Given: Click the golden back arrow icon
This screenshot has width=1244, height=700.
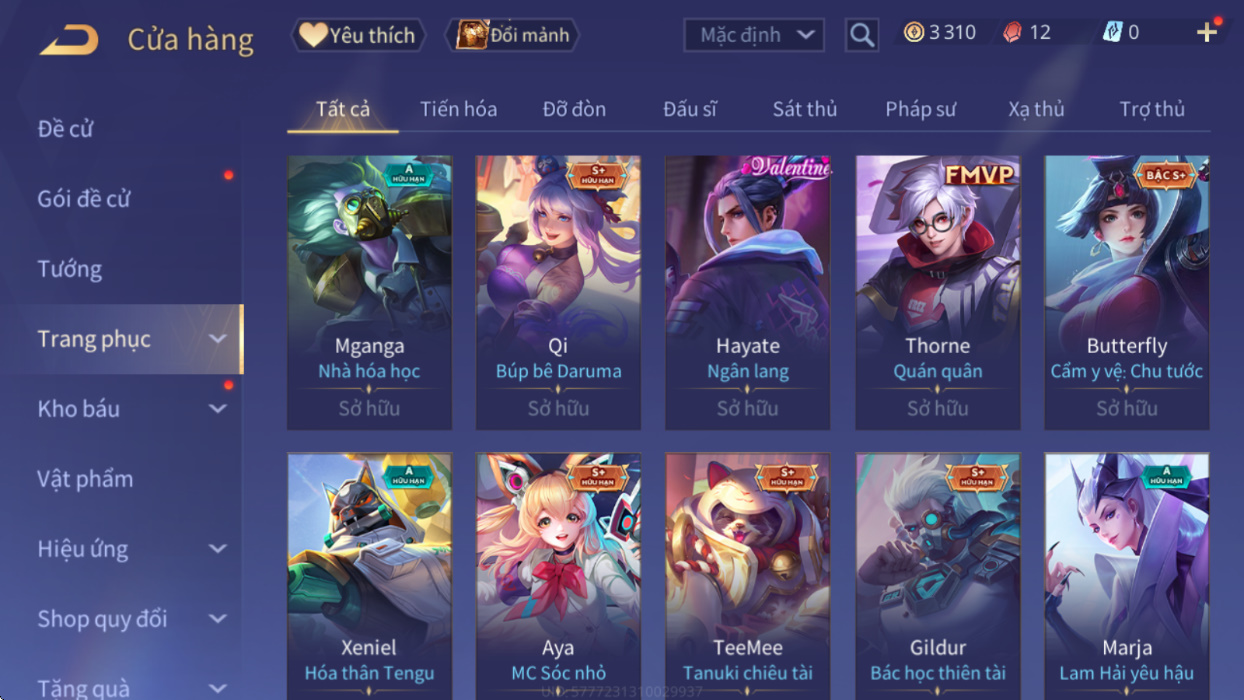Looking at the screenshot, I should (x=68, y=40).
